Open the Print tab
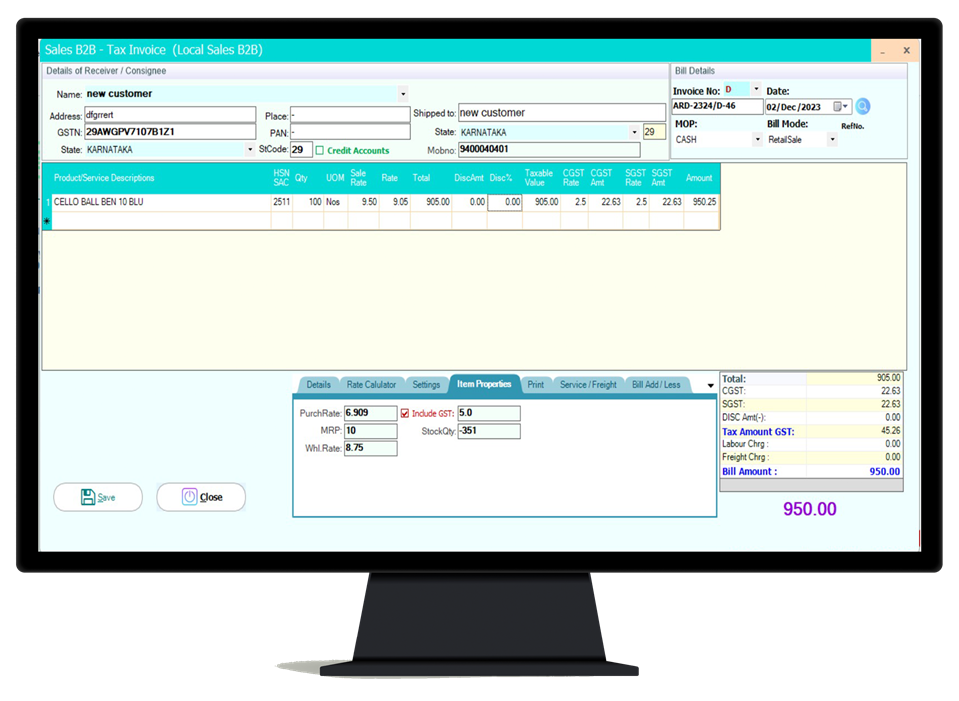 536,385
